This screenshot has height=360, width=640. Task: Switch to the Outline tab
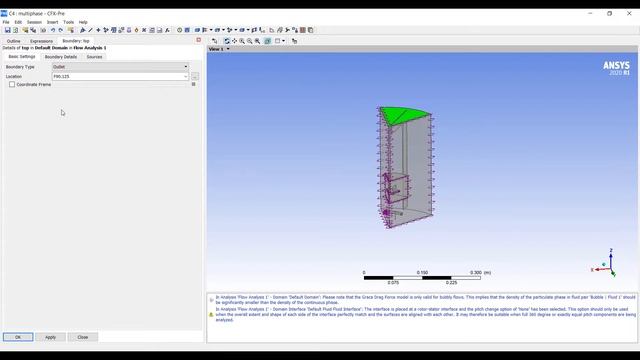pos(13,41)
